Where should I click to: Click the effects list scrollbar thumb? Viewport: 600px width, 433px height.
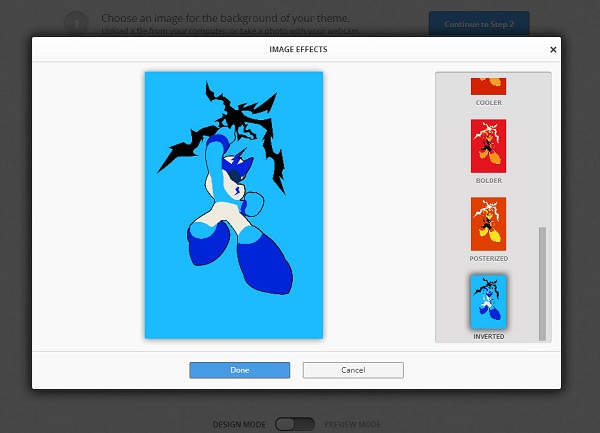543,282
